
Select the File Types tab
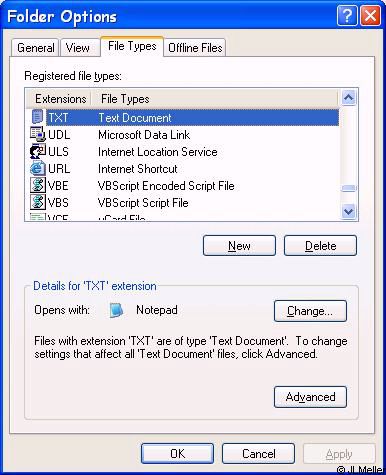pyautogui.click(x=132, y=46)
